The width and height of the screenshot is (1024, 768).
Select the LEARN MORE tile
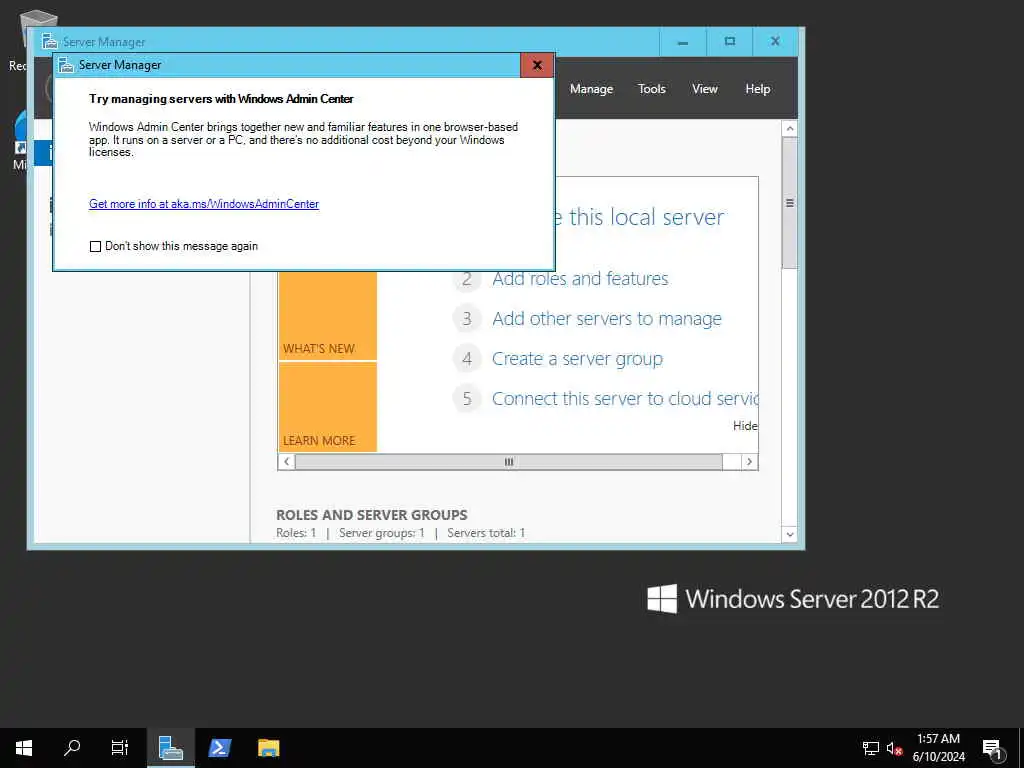coord(327,407)
